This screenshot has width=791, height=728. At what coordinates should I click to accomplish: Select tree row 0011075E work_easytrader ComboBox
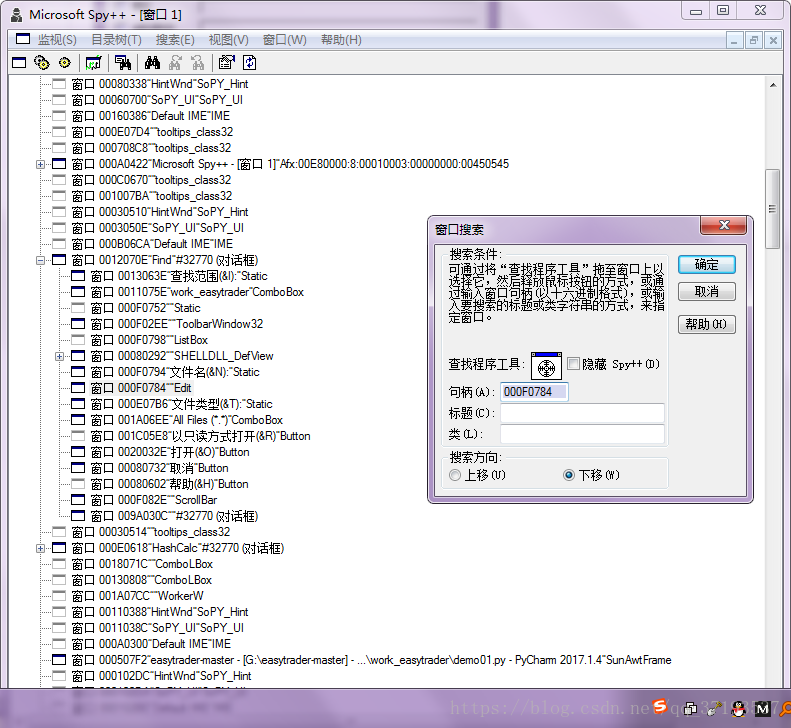197,292
